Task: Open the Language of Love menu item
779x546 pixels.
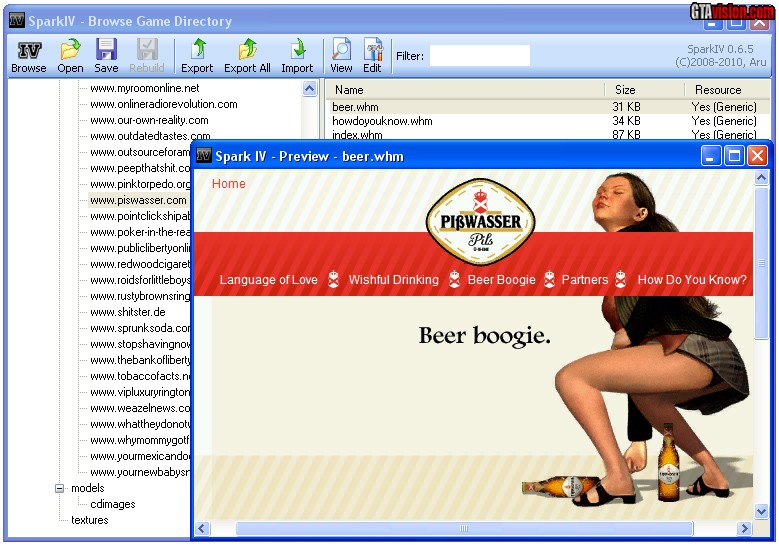Action: tap(268, 280)
